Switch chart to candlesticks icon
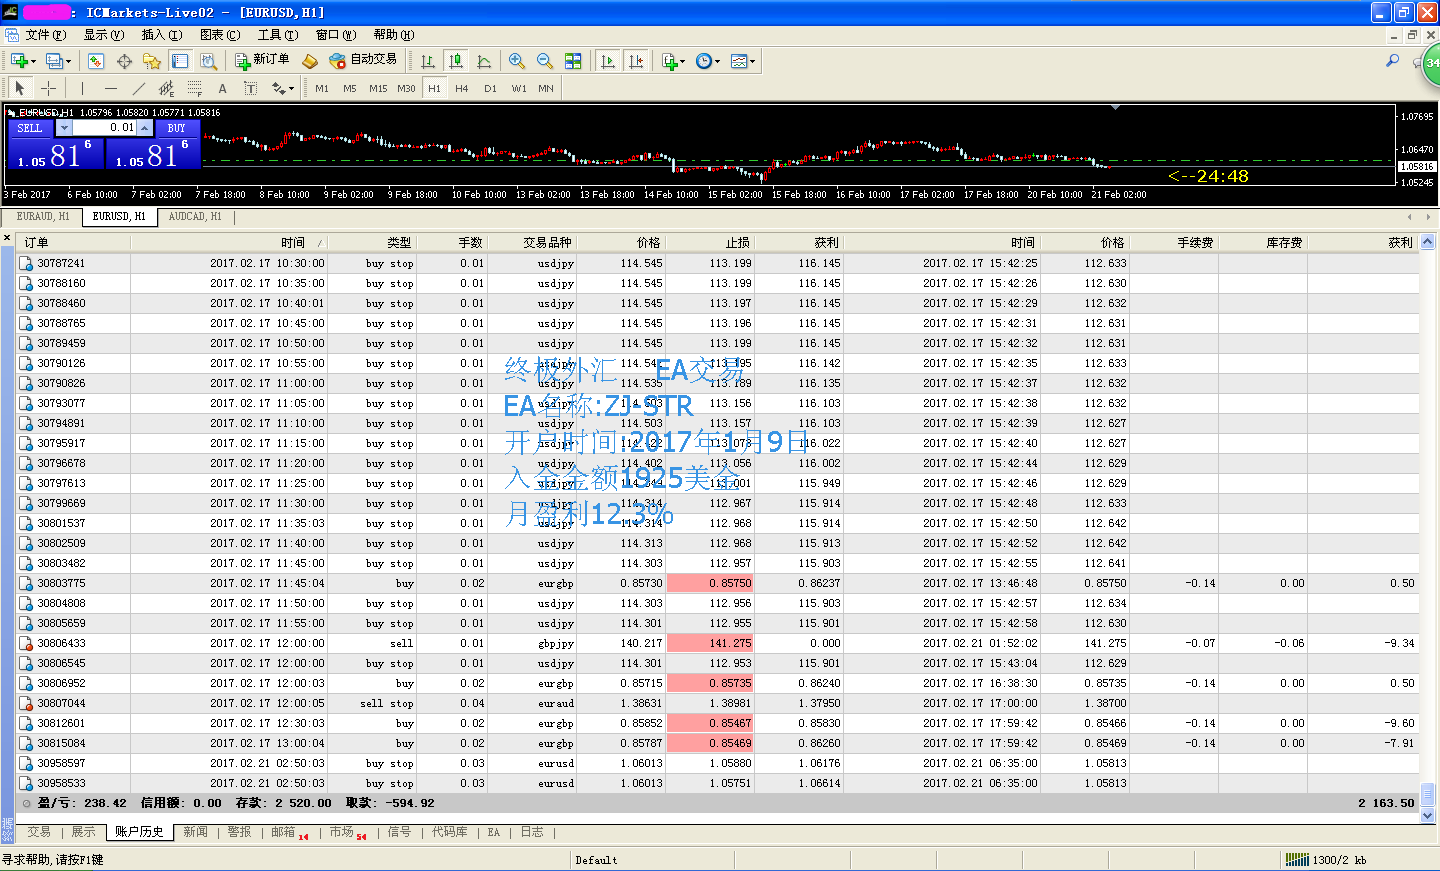The height and width of the screenshot is (871, 1440). point(456,61)
